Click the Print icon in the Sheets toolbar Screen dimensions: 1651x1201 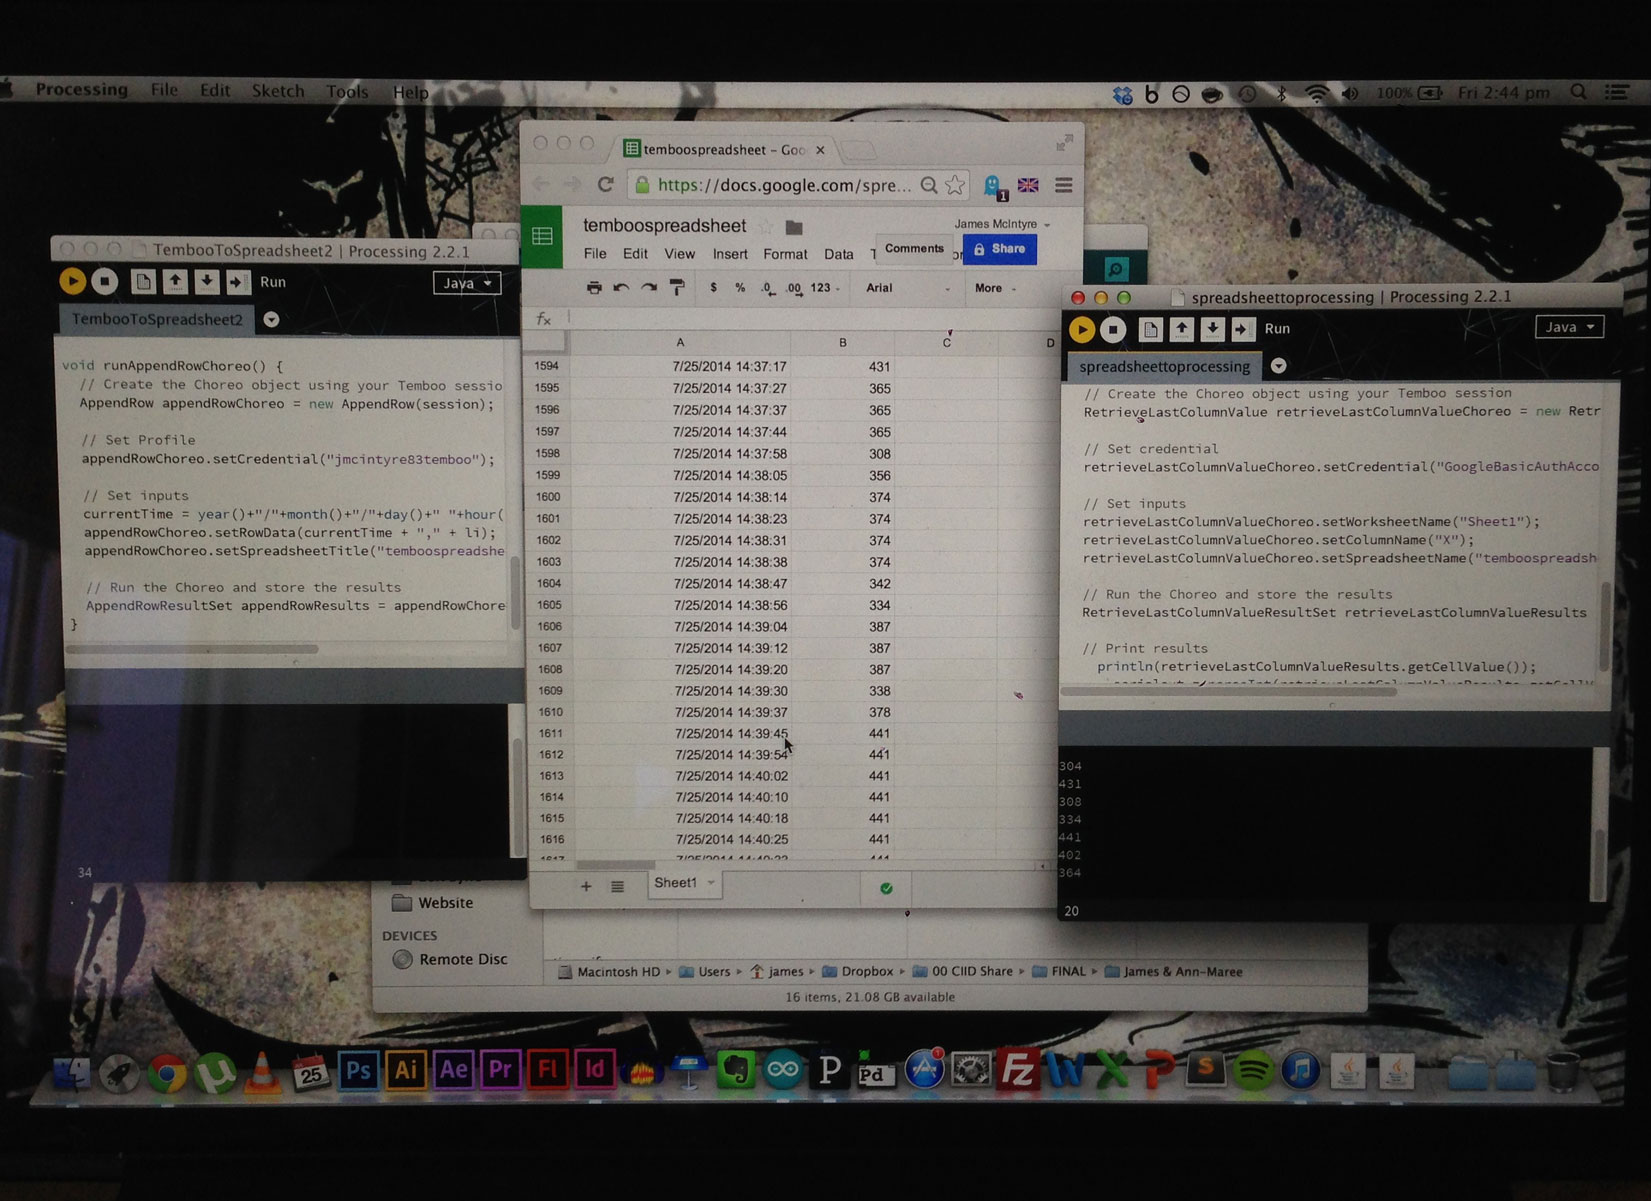click(594, 288)
